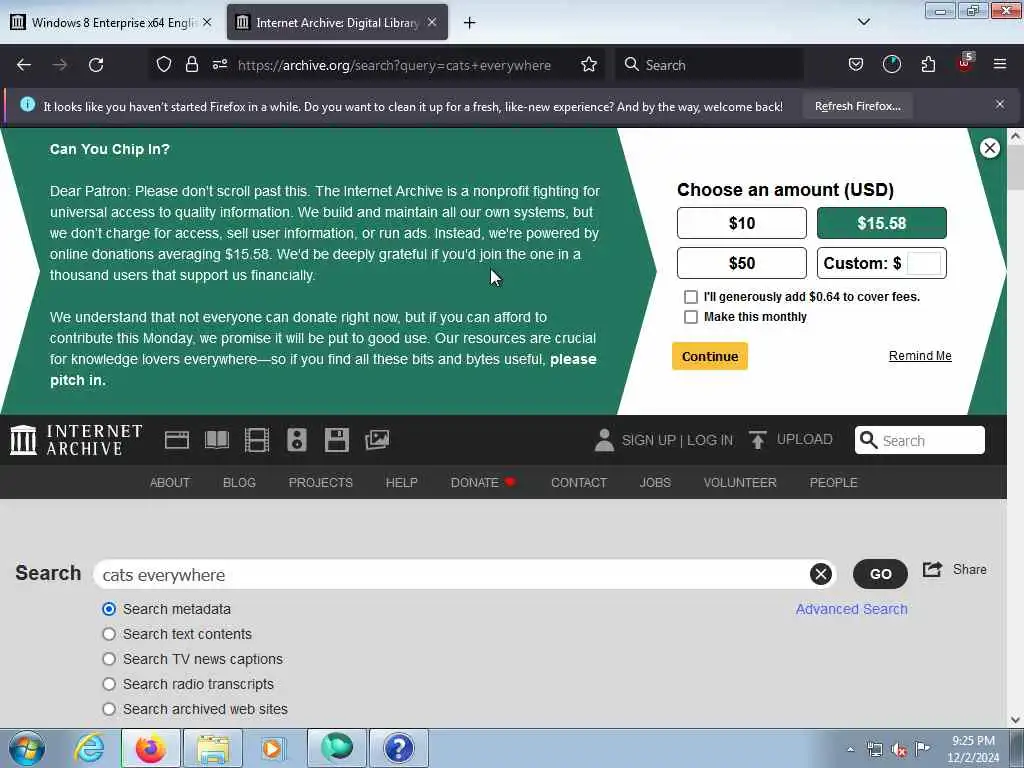This screenshot has height=768, width=1024.
Task: Open the tracking protection shield icon
Action: click(164, 65)
